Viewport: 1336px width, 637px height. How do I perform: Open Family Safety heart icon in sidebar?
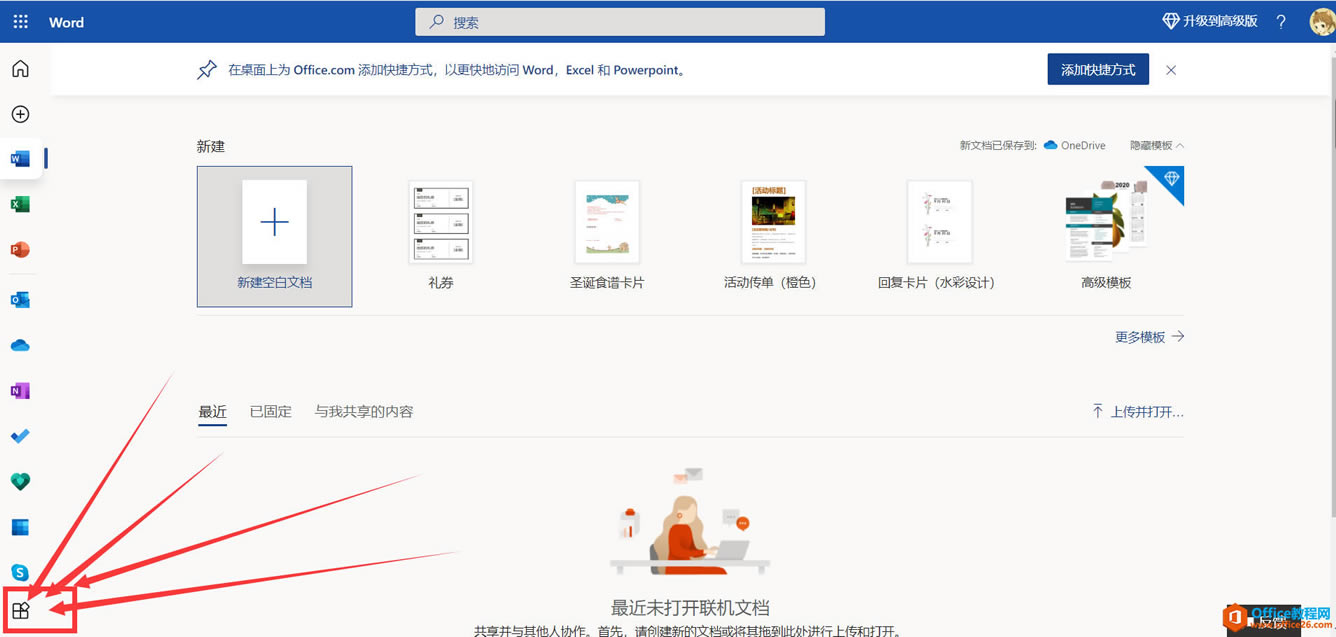click(20, 482)
